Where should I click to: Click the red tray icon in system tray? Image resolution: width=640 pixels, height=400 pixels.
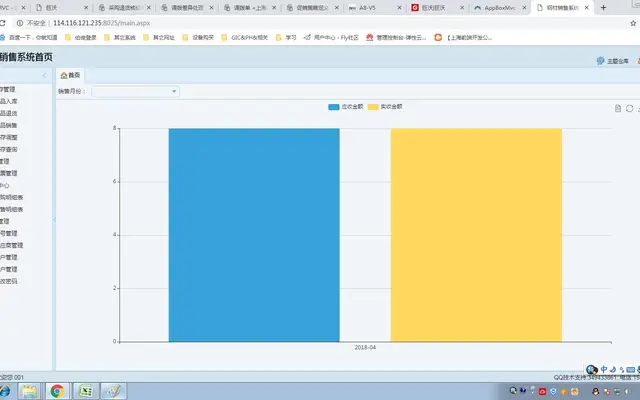pos(542,392)
